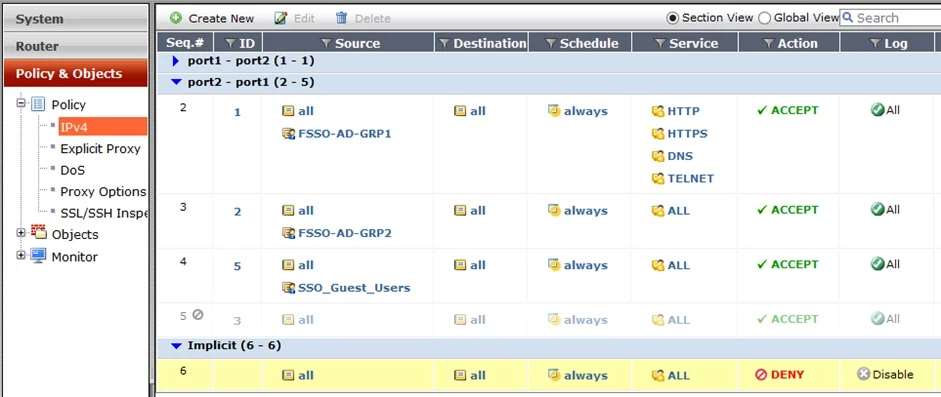
Task: Click the Create New button label
Action: click(221, 19)
